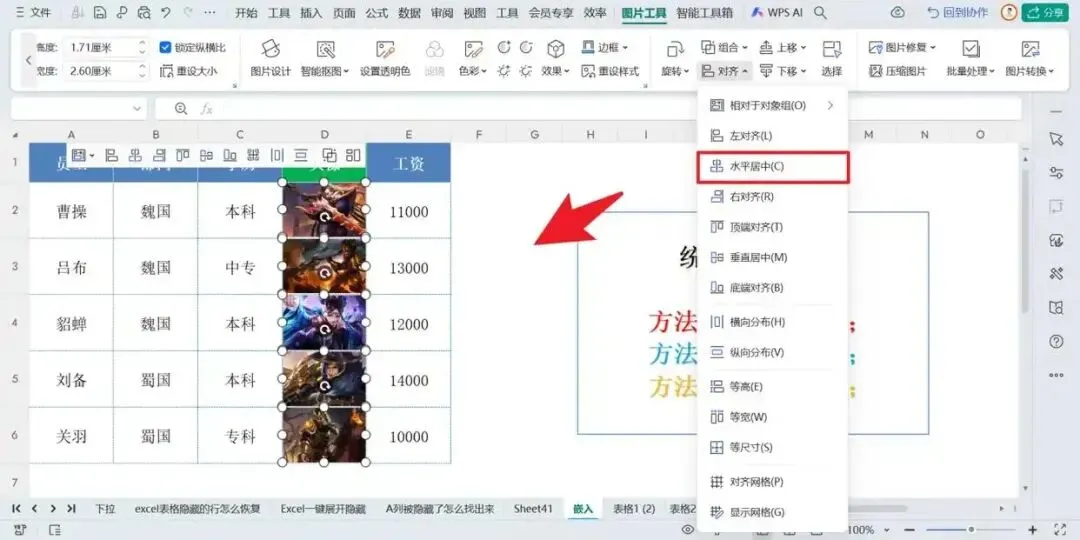Expand 相对于对象组(O) submenu
Image resolution: width=1080 pixels, height=540 pixels.
coord(773,105)
